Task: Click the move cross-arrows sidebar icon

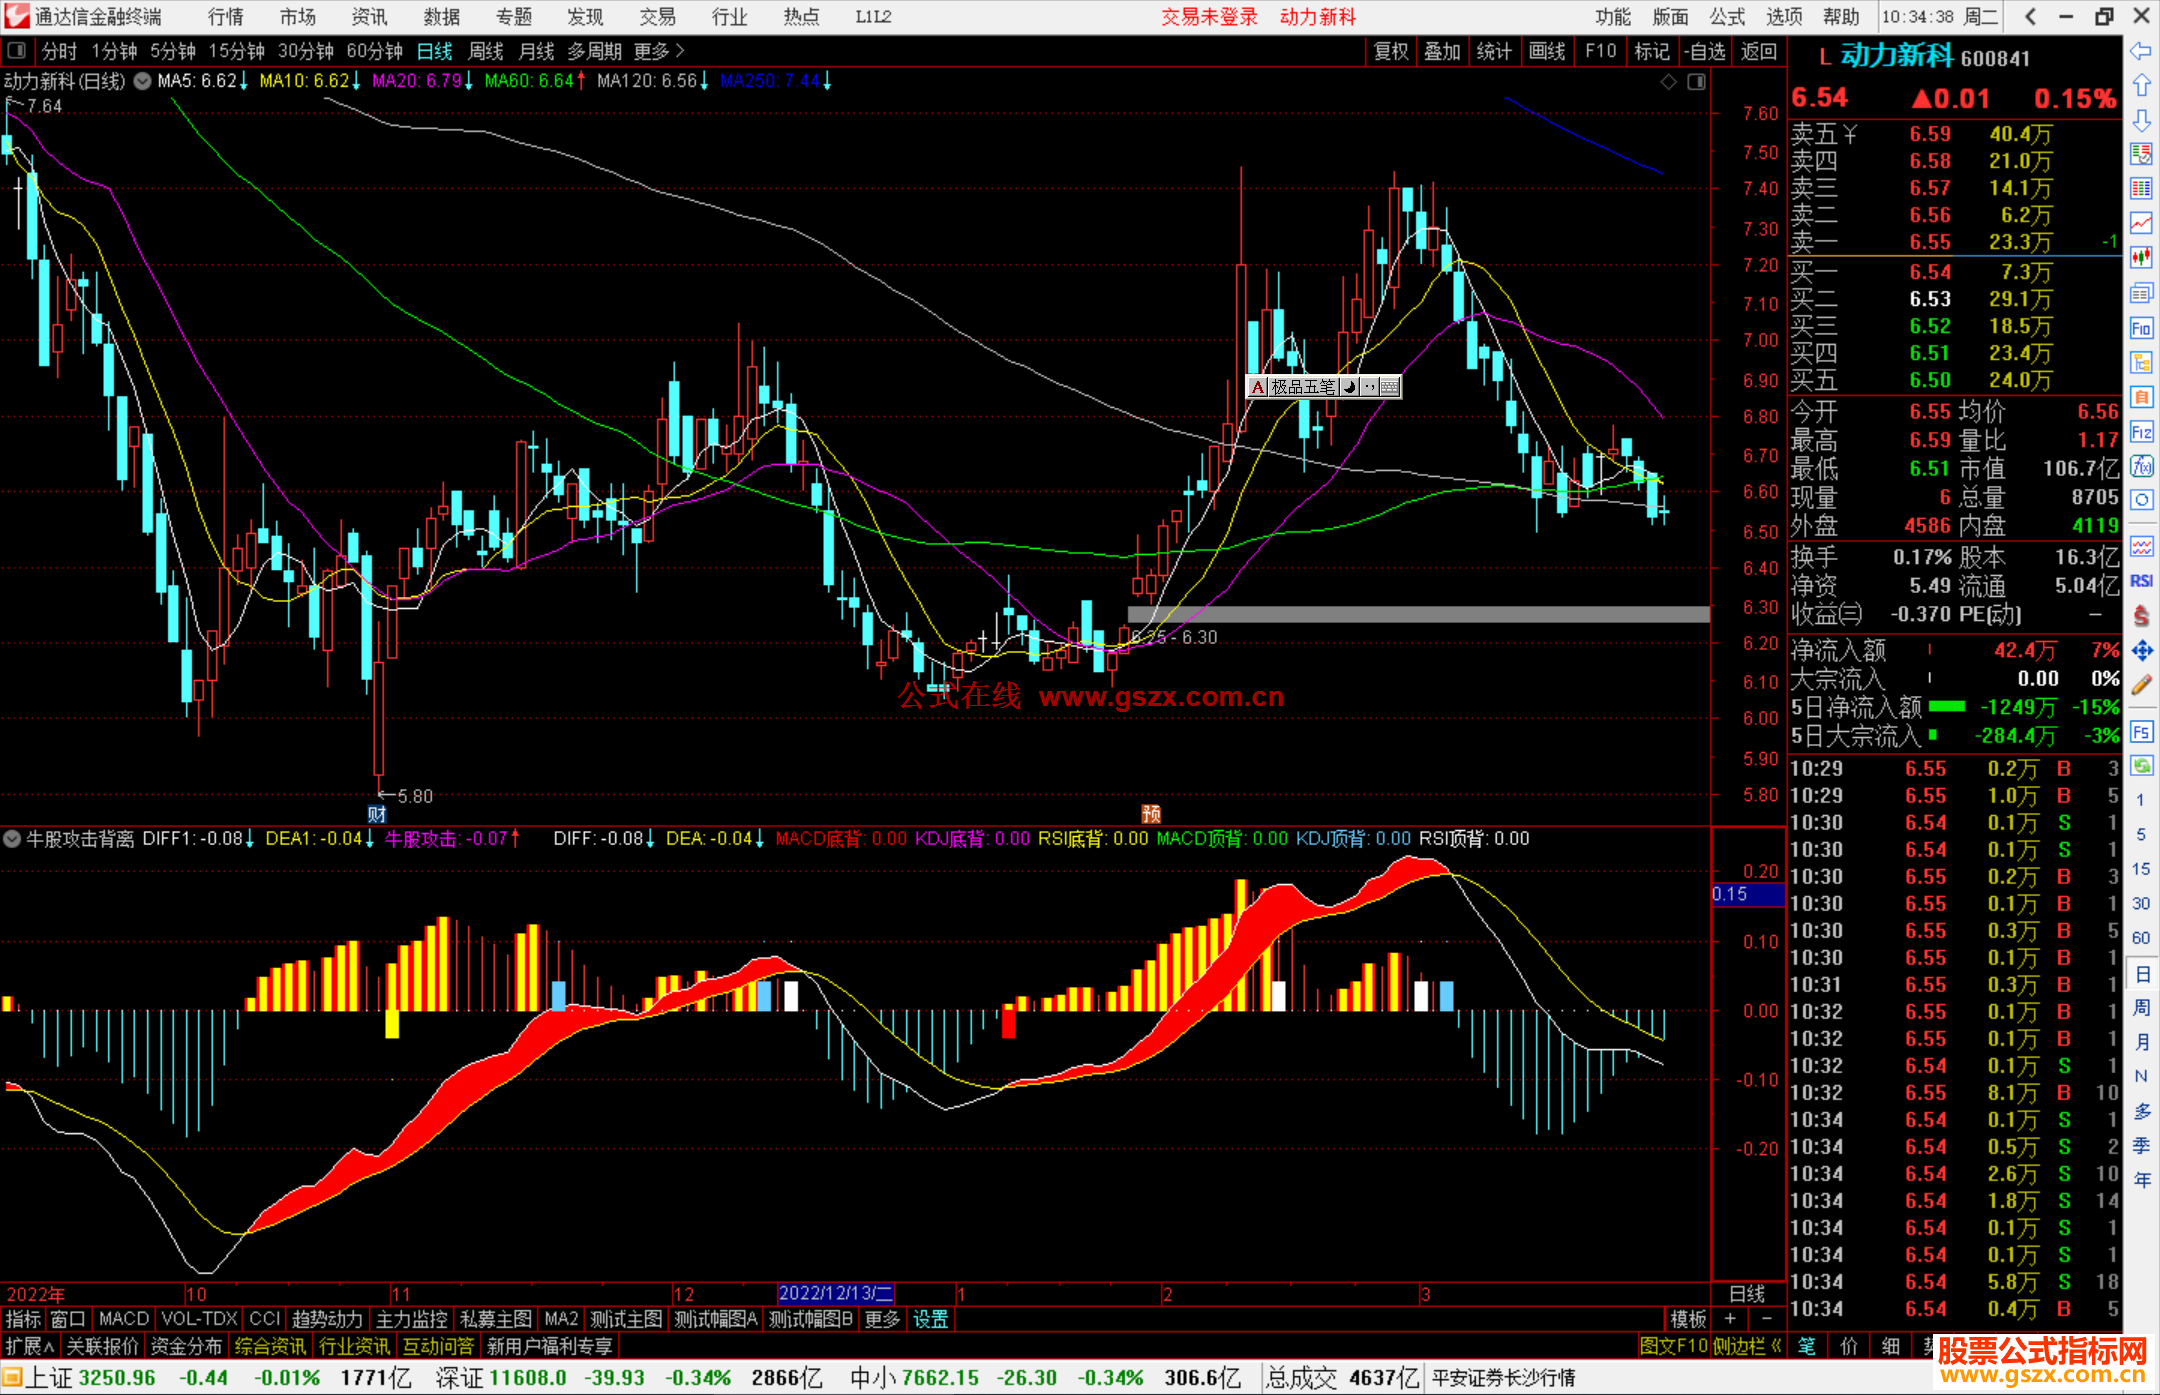Action: click(x=2141, y=651)
